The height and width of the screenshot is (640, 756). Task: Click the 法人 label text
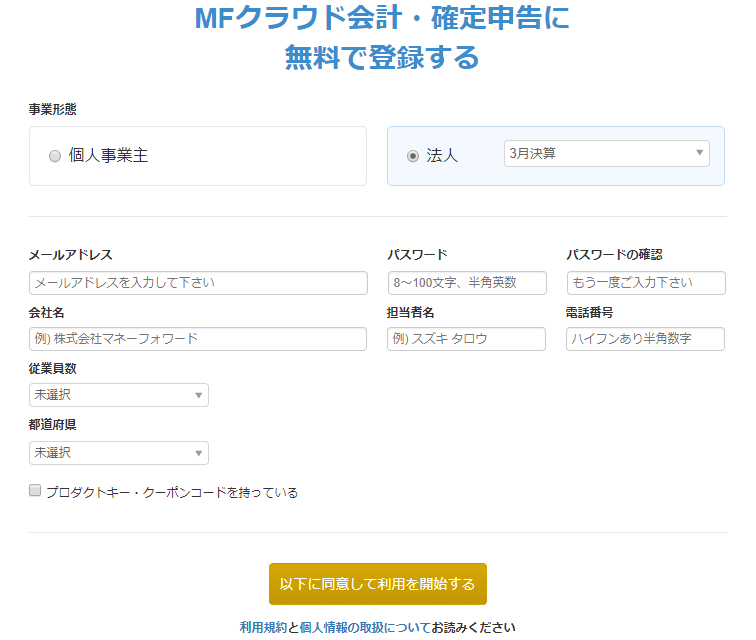442,155
